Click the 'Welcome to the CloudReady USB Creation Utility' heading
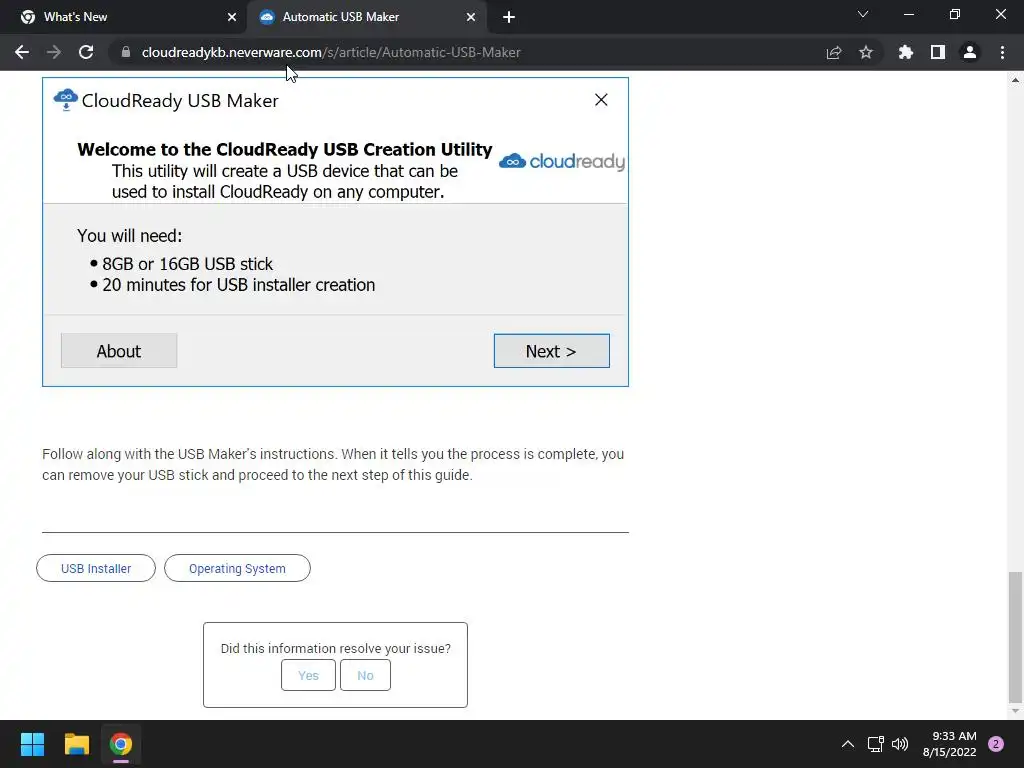Image resolution: width=1024 pixels, height=768 pixels. [x=285, y=150]
